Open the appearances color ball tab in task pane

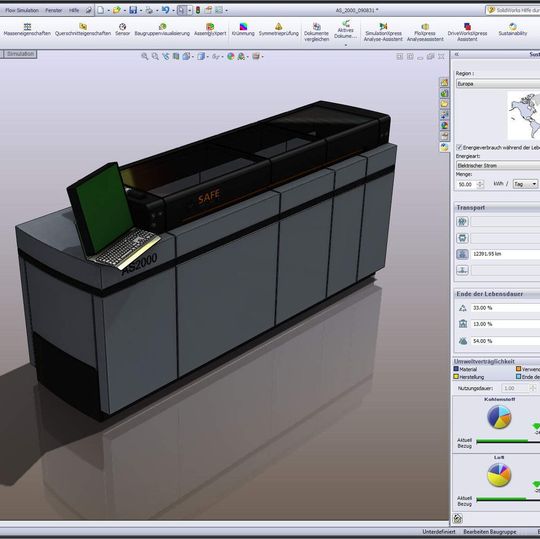click(x=444, y=126)
